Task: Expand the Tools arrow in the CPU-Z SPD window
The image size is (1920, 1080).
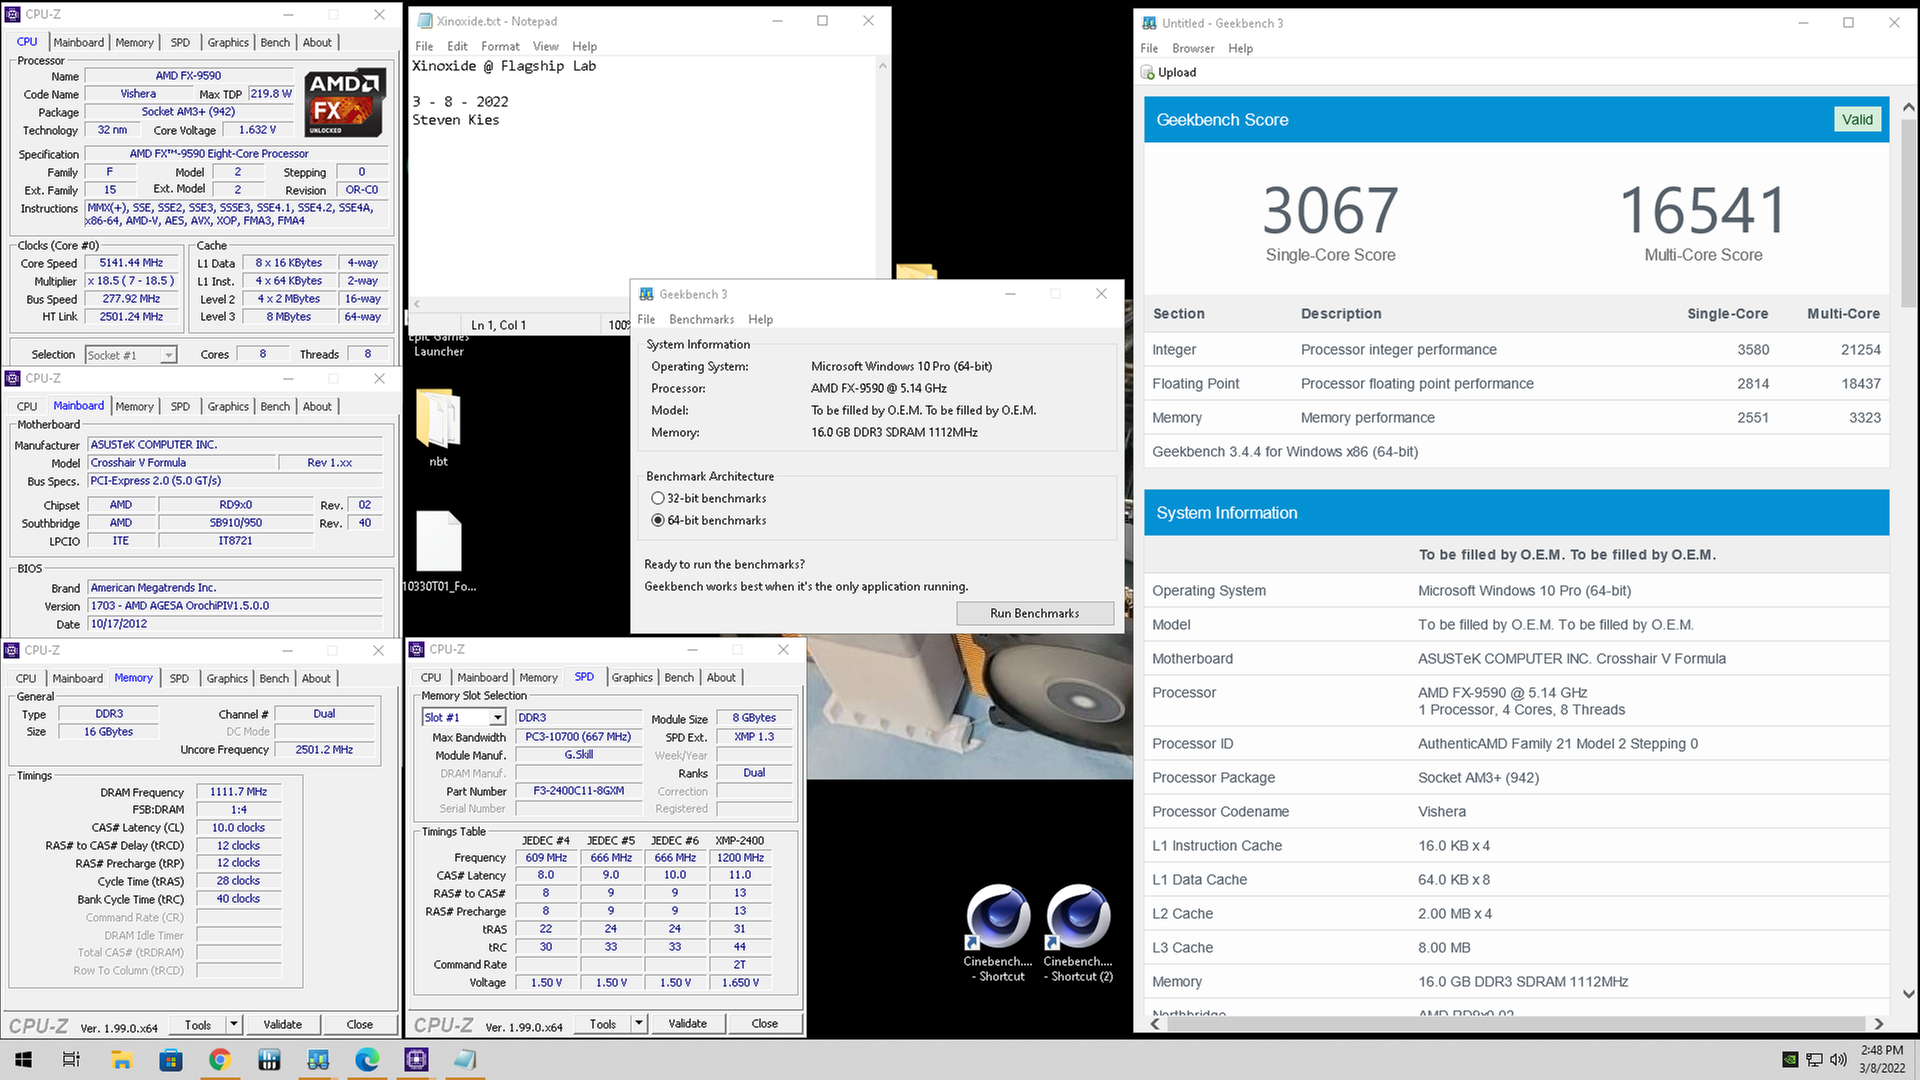Action: pyautogui.click(x=638, y=1023)
